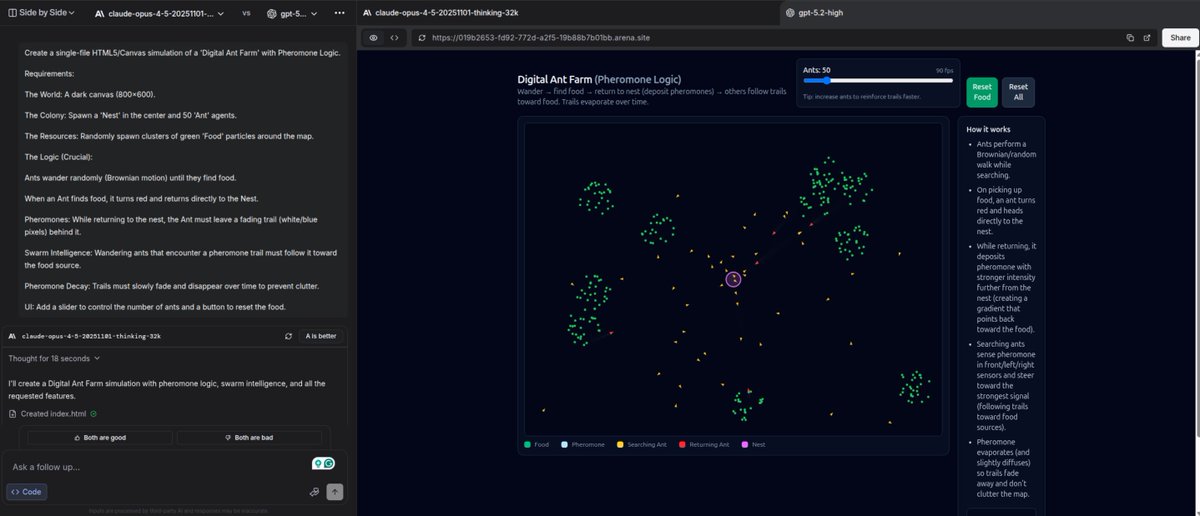Select the code view toggle in preview bar
1200x516 pixels.
coord(395,37)
